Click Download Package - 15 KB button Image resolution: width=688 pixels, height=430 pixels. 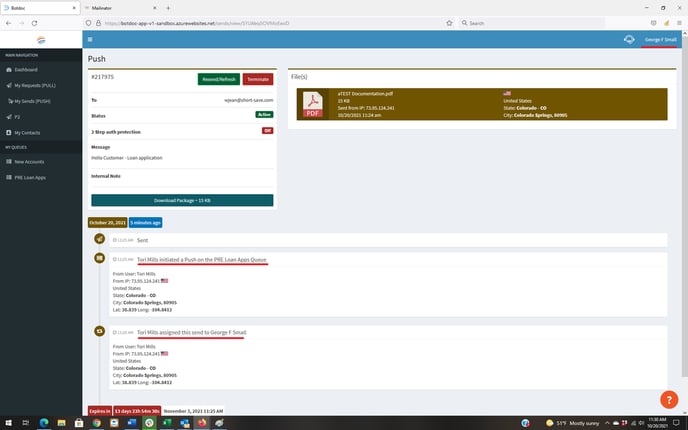pos(182,200)
